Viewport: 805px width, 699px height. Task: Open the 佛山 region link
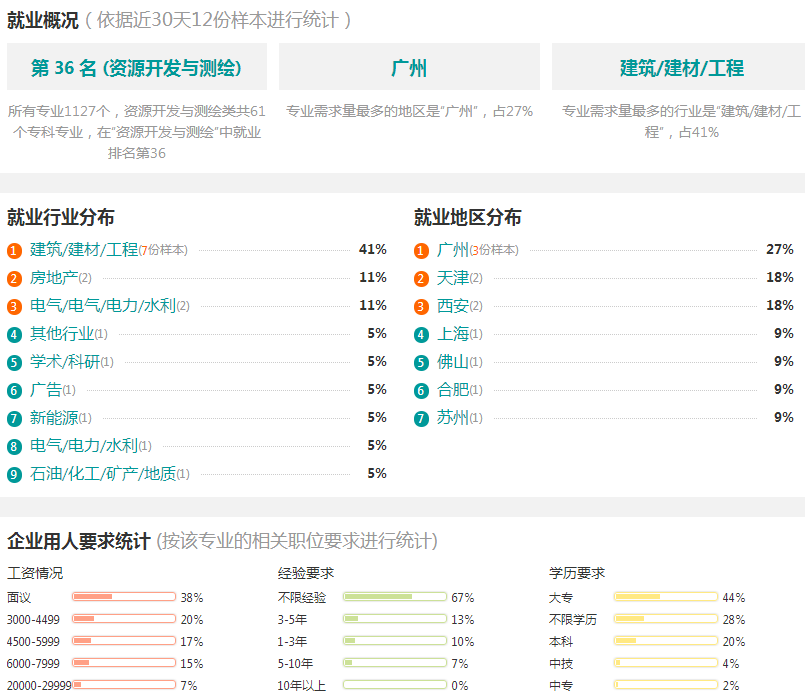coord(453,362)
